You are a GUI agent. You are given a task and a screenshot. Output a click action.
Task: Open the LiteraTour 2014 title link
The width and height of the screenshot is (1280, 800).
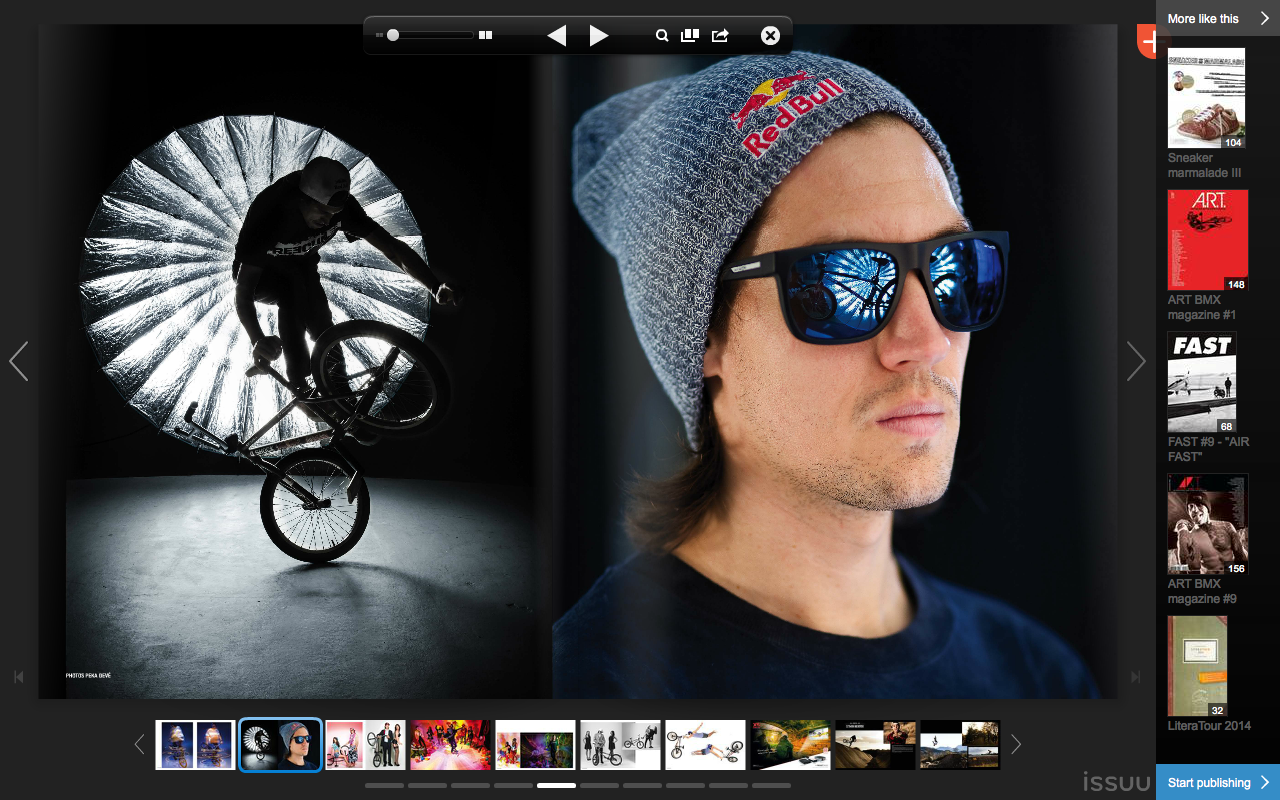[1209, 726]
